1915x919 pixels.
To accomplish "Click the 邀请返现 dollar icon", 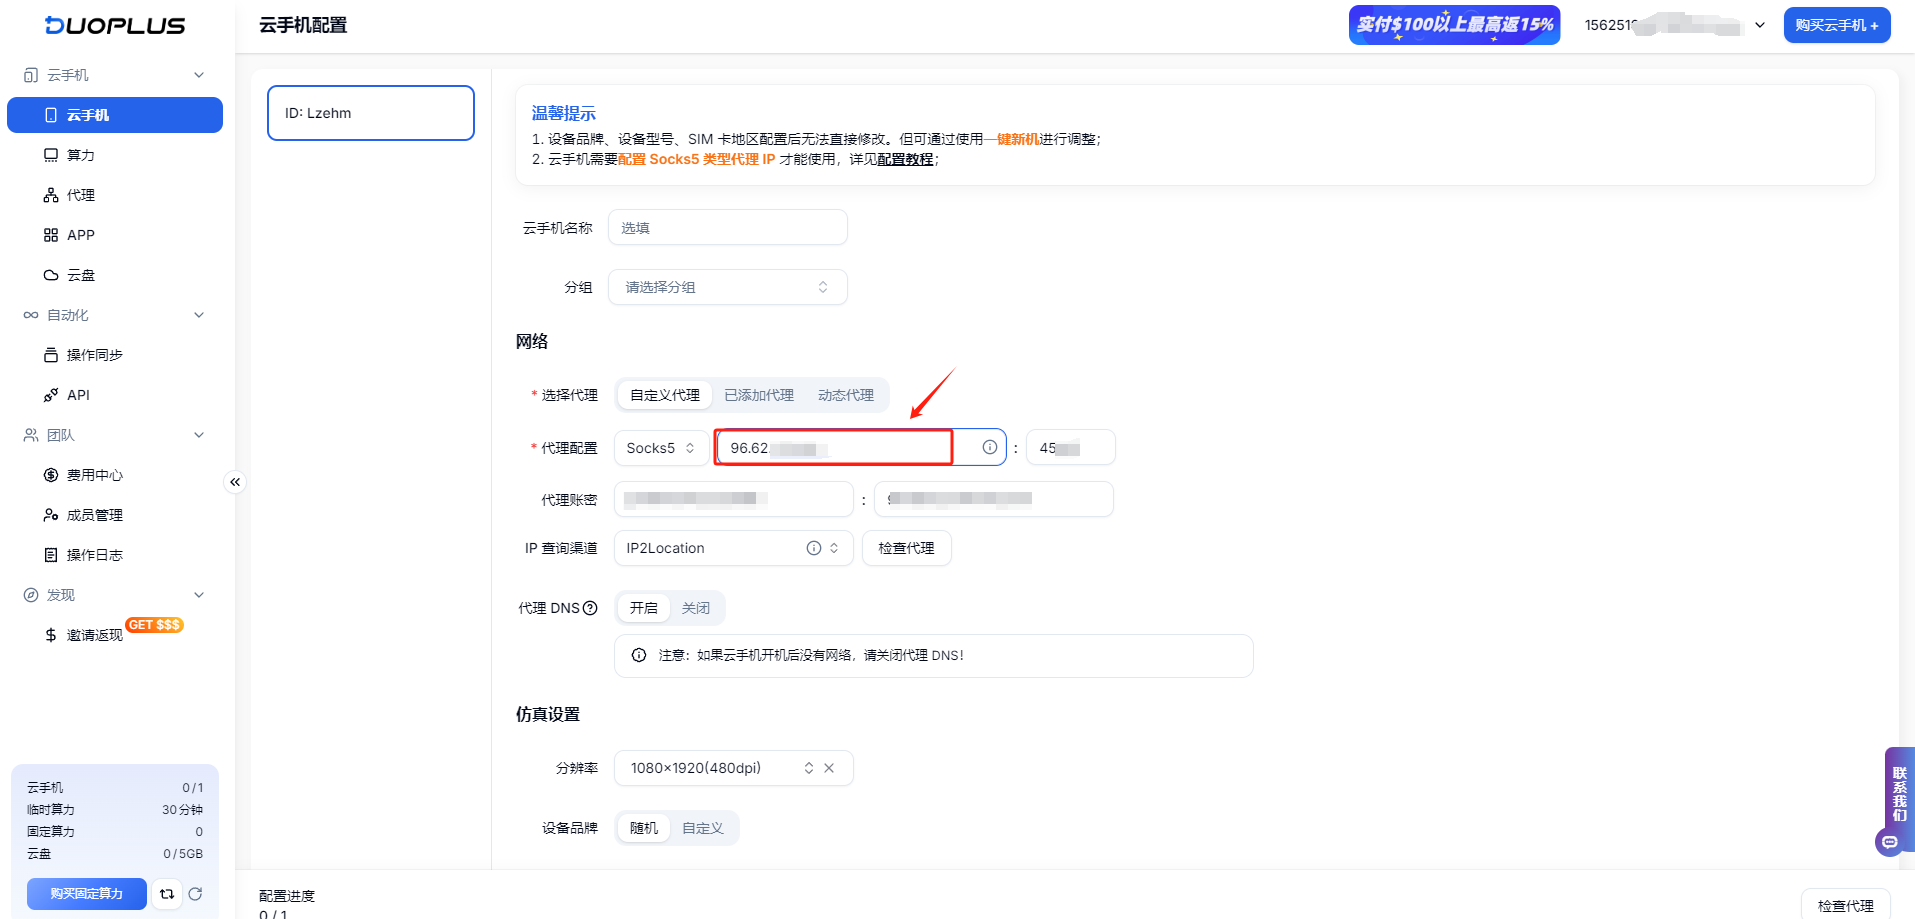I will pos(51,635).
